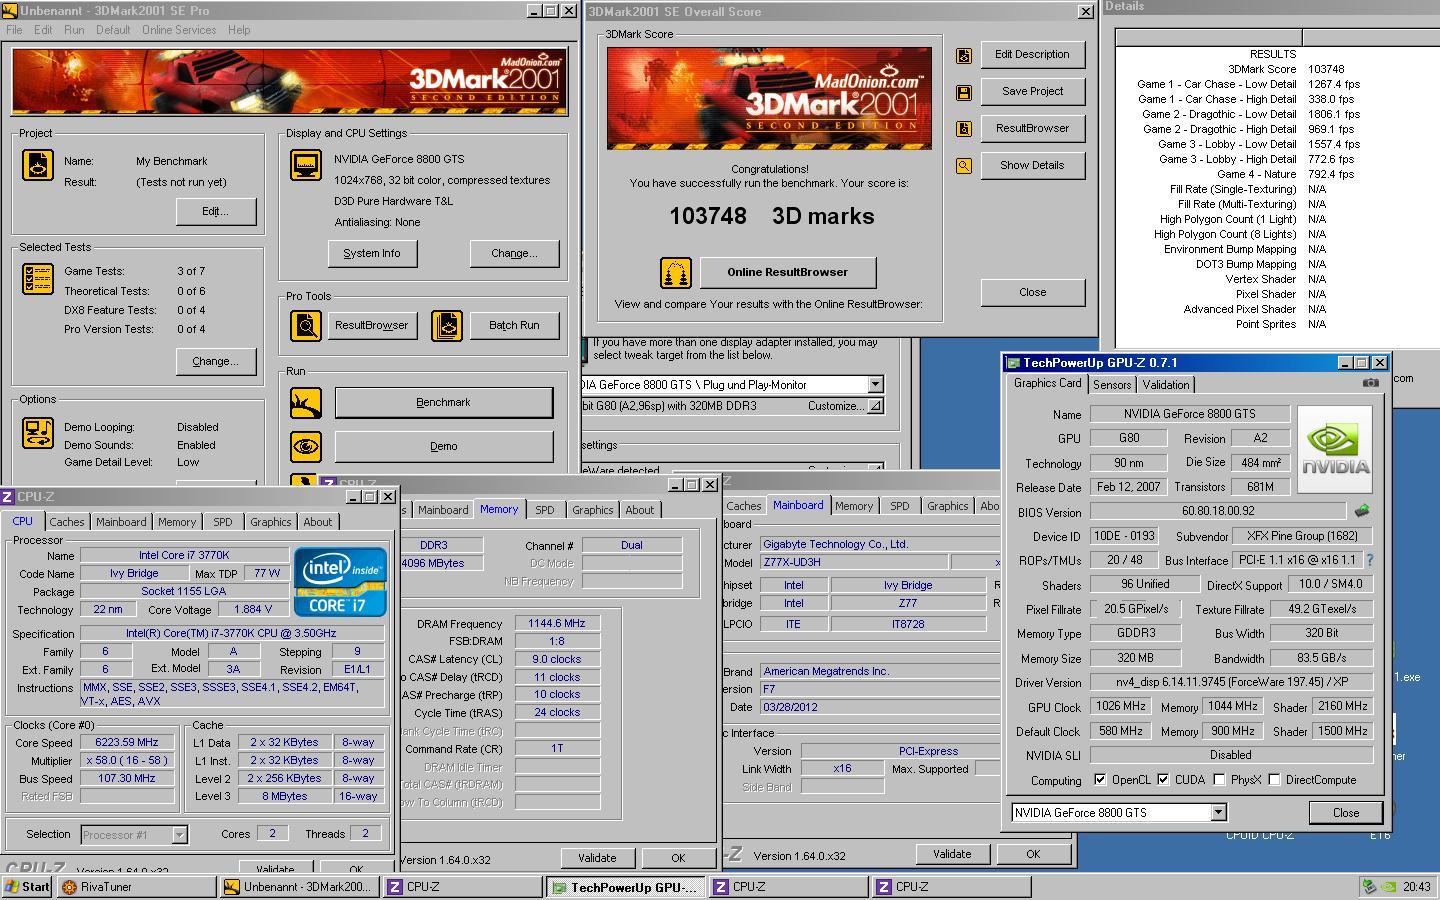Toggle the DirectCompute checkbox in GPU-Z
Image resolution: width=1440 pixels, height=900 pixels.
click(1274, 780)
